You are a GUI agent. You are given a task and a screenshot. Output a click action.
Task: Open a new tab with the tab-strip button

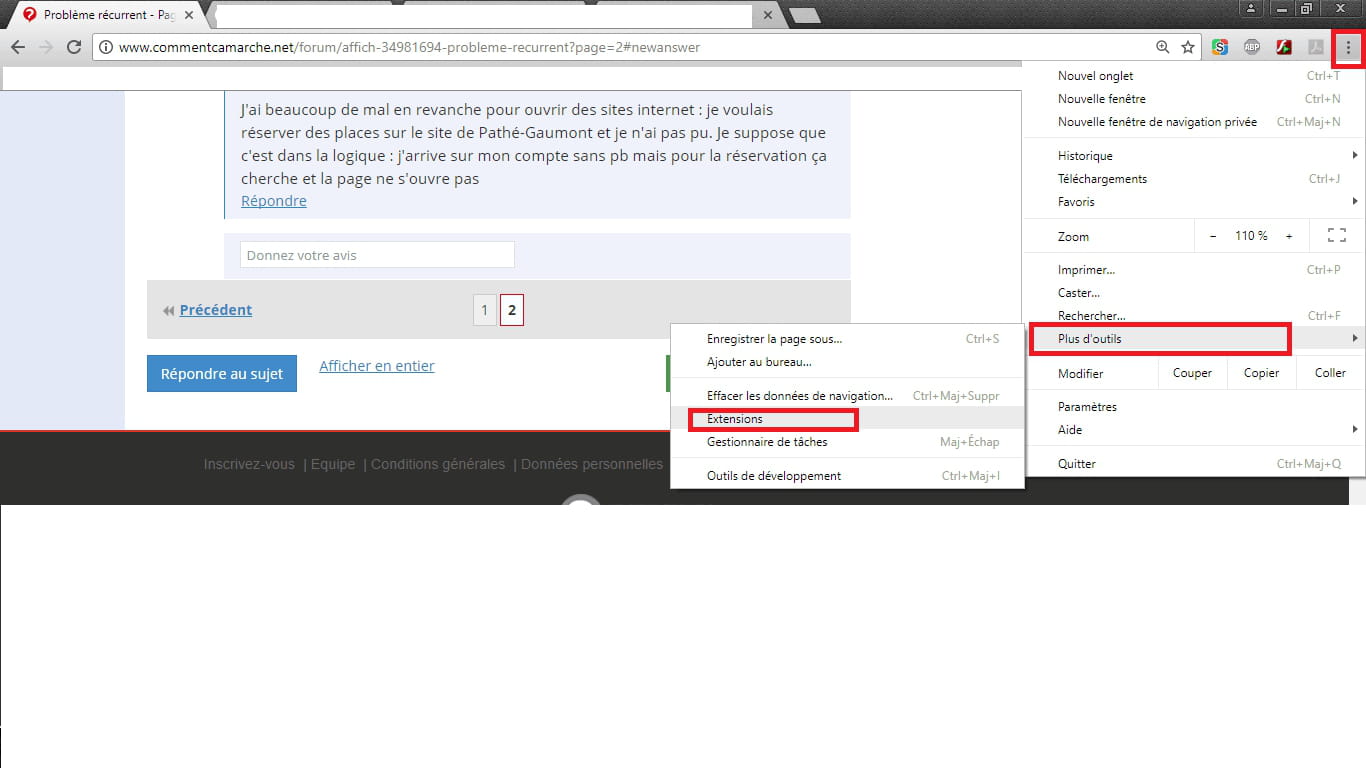click(x=804, y=15)
